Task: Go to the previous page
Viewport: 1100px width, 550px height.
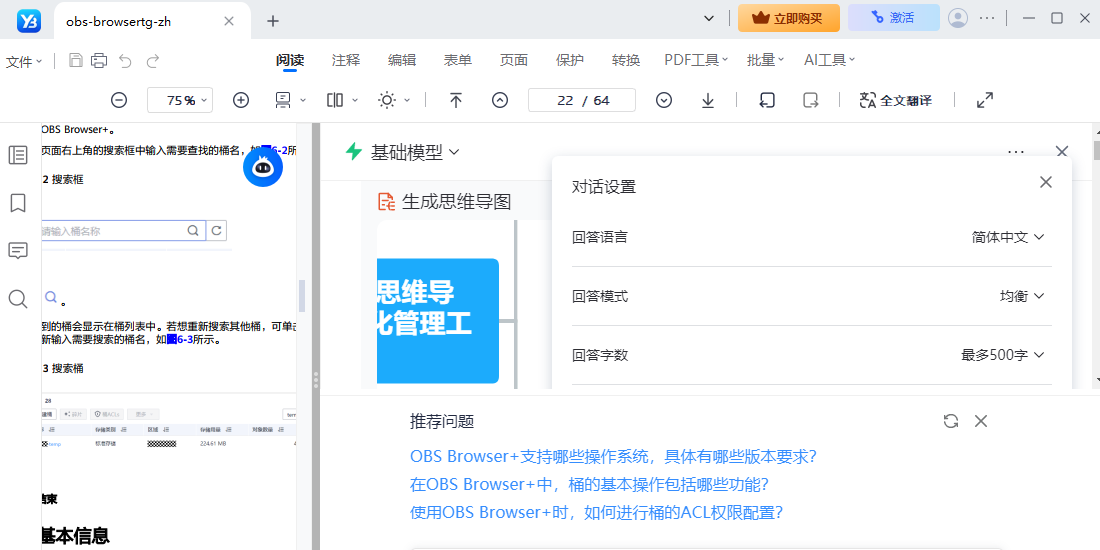Action: click(x=499, y=100)
